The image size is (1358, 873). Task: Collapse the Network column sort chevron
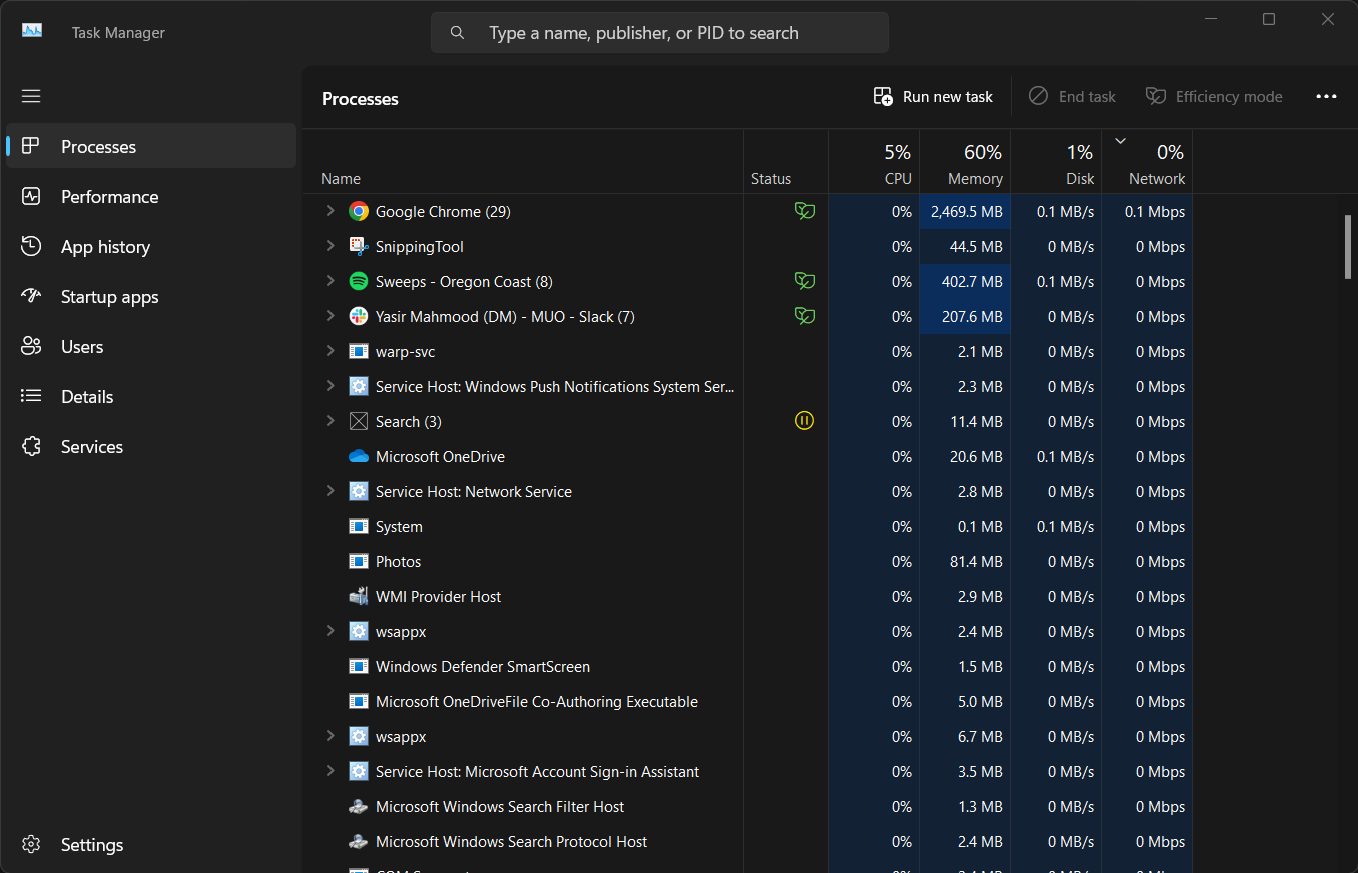click(1120, 141)
